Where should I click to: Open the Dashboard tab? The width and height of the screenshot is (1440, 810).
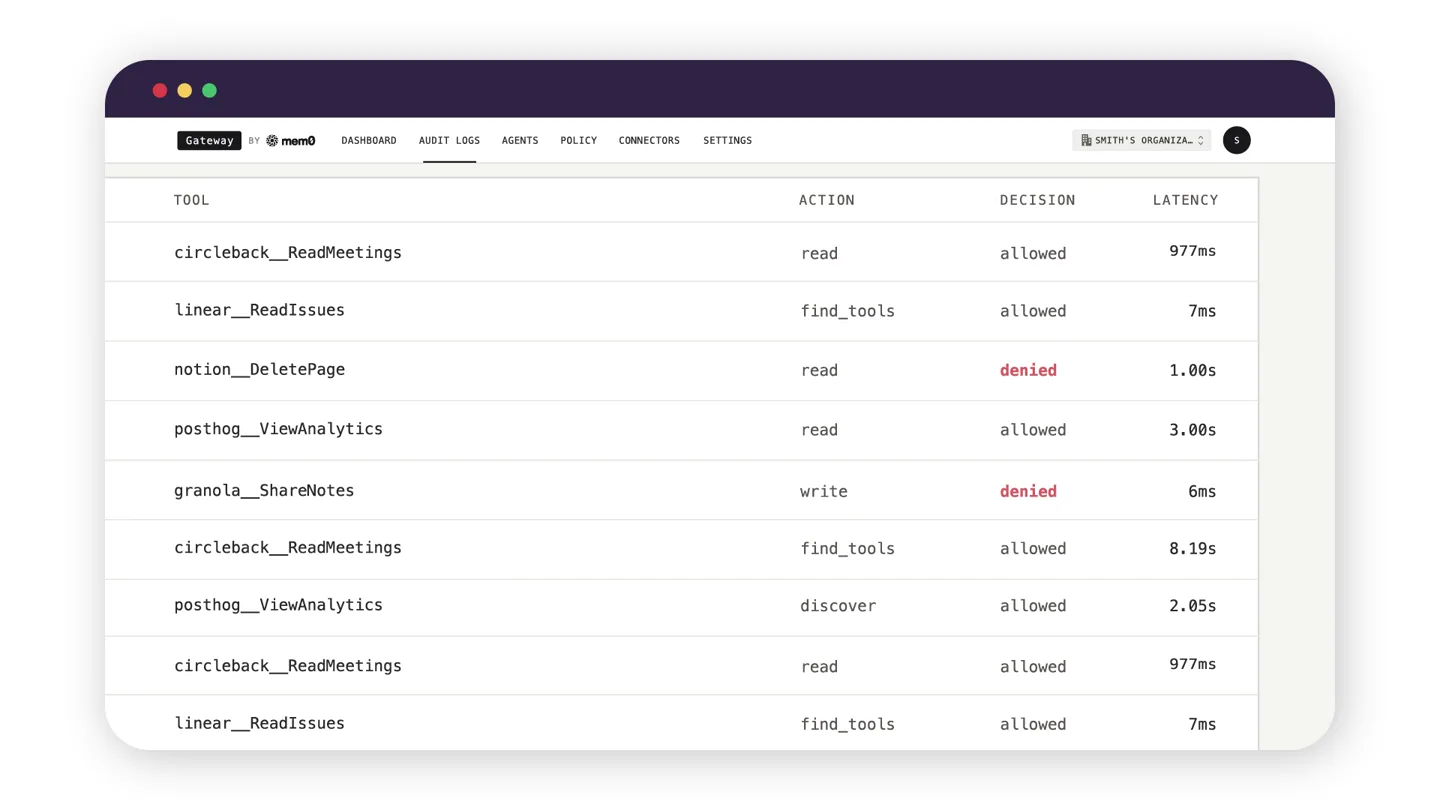(369, 141)
